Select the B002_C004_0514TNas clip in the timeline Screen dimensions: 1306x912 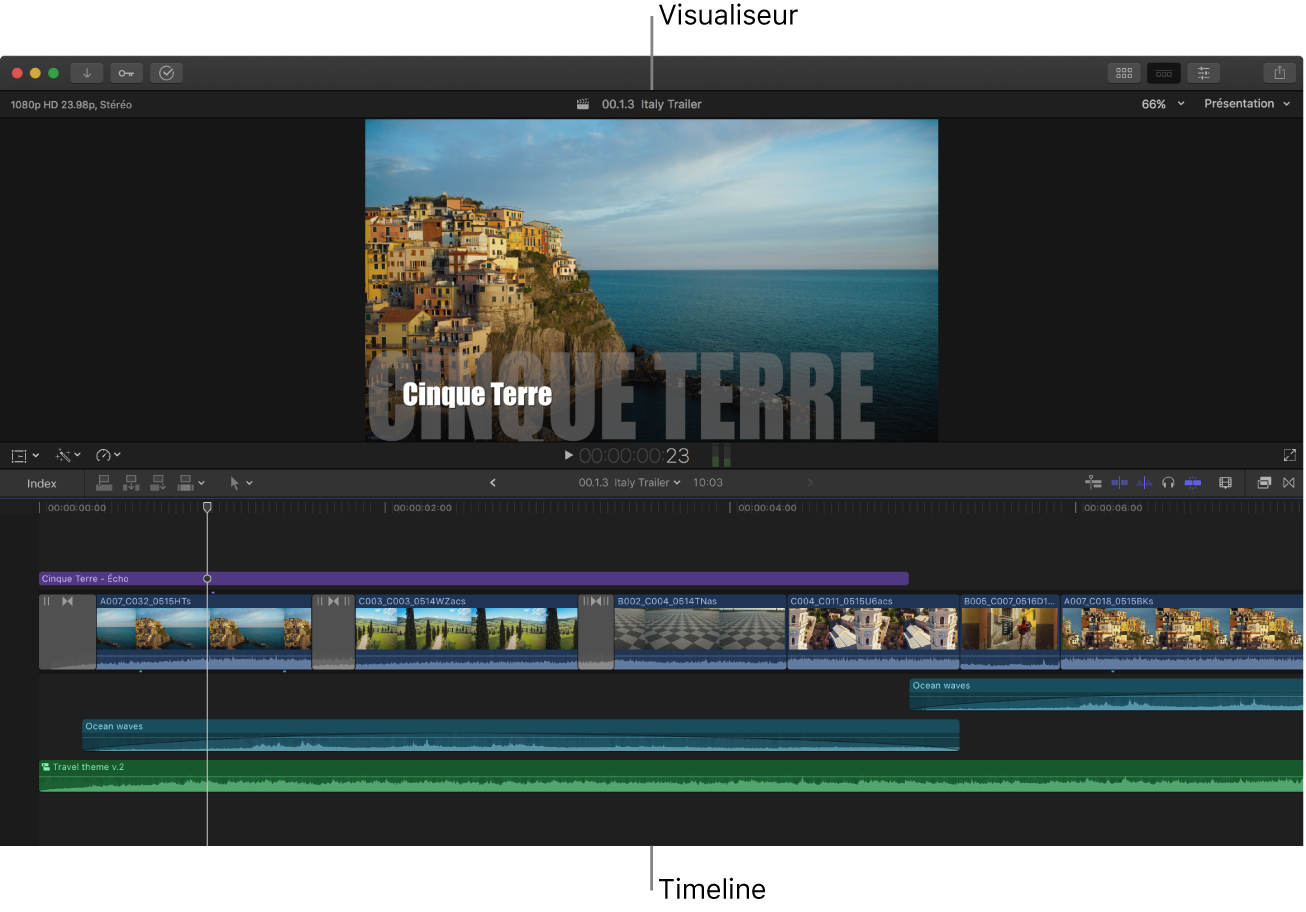click(700, 630)
